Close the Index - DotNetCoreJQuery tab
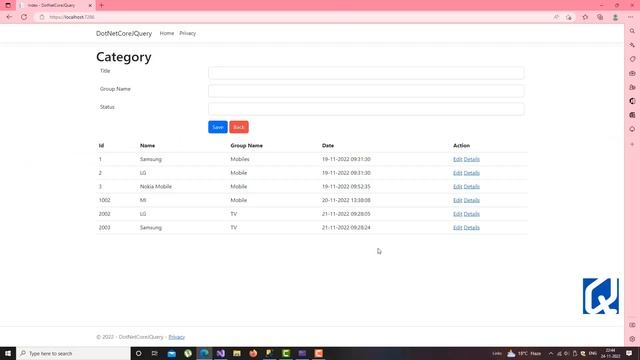Screen dimensions: 640x360 tap(90, 5)
